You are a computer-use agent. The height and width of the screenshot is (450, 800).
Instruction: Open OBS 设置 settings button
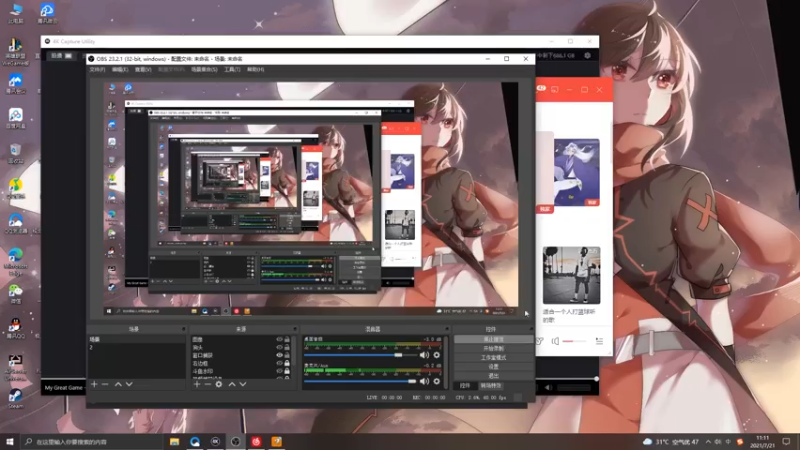click(493, 367)
